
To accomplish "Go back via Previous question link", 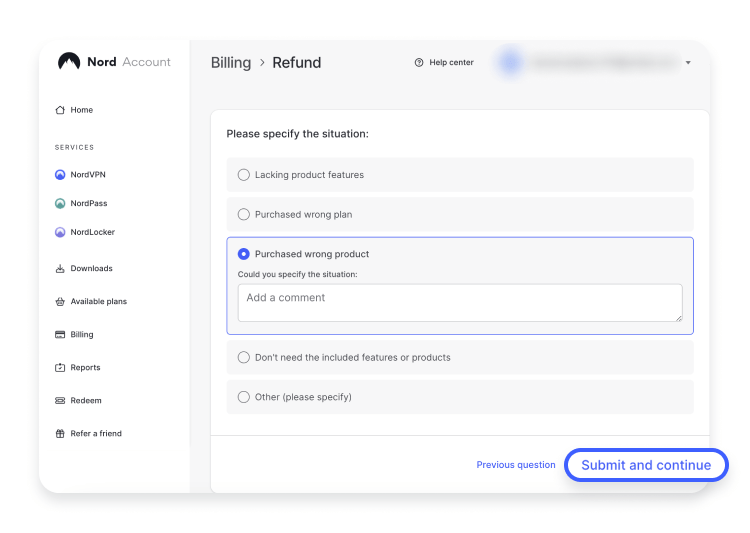I will point(516,465).
